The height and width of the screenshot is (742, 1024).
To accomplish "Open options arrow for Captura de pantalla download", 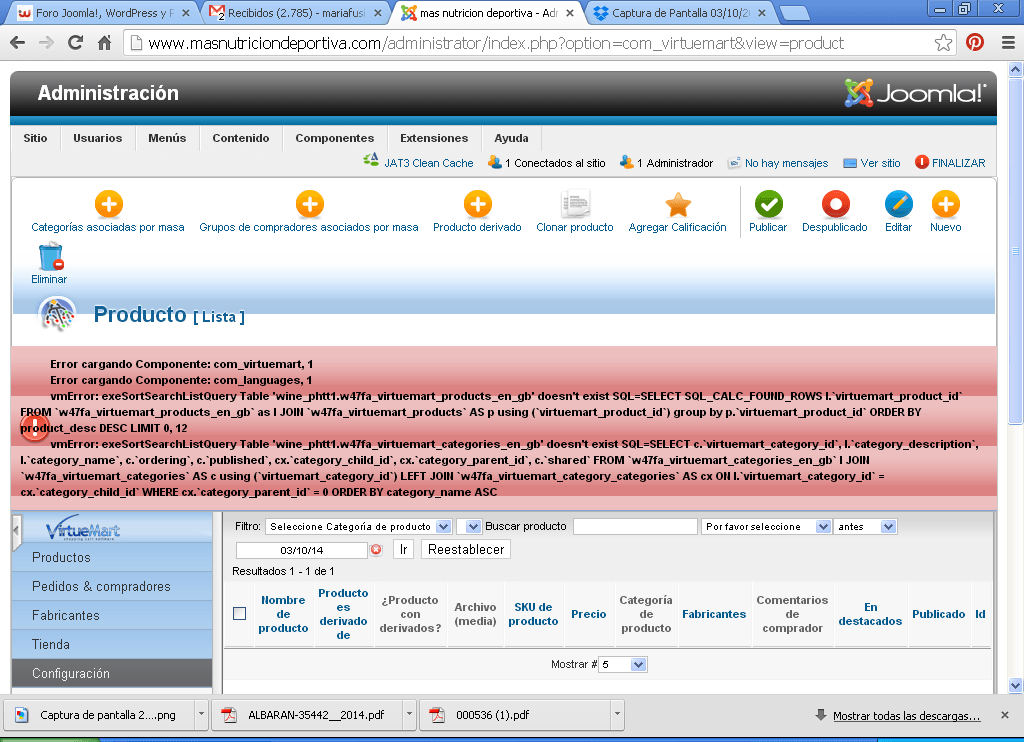I will [201, 715].
